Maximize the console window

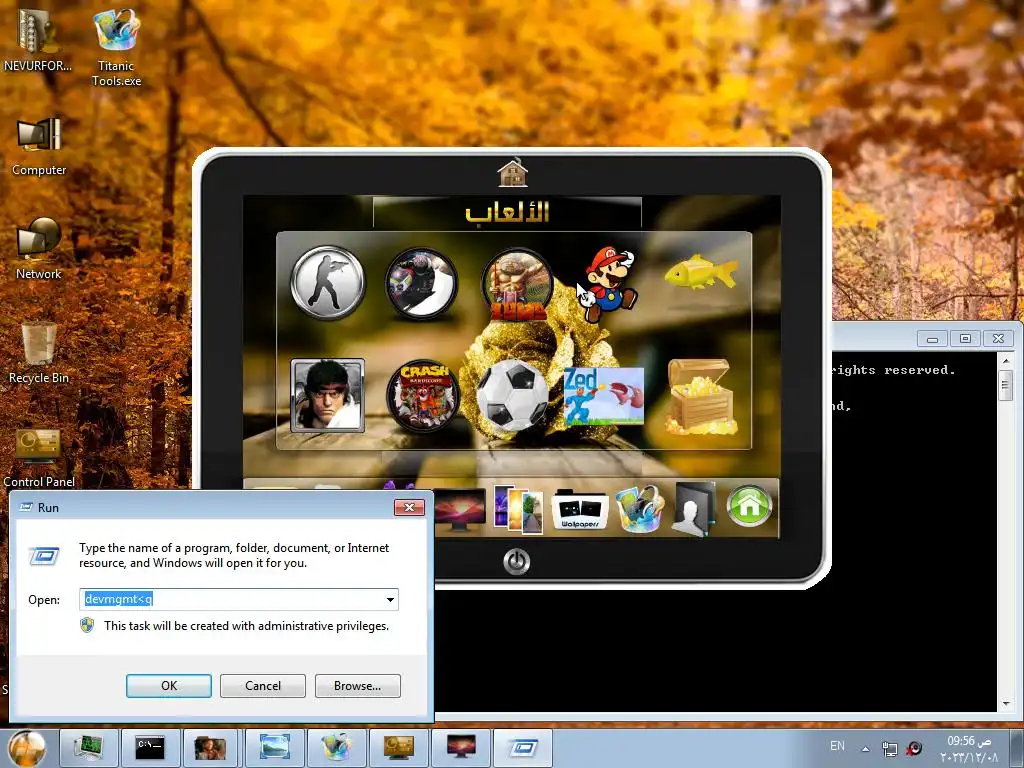pos(965,338)
